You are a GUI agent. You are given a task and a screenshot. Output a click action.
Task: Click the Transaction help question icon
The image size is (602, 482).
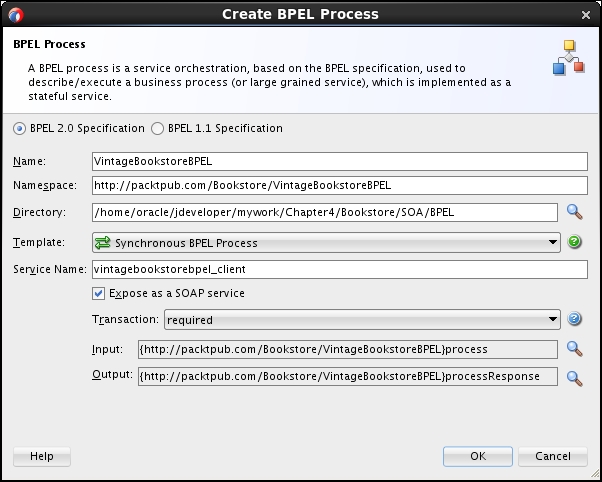[574, 320]
